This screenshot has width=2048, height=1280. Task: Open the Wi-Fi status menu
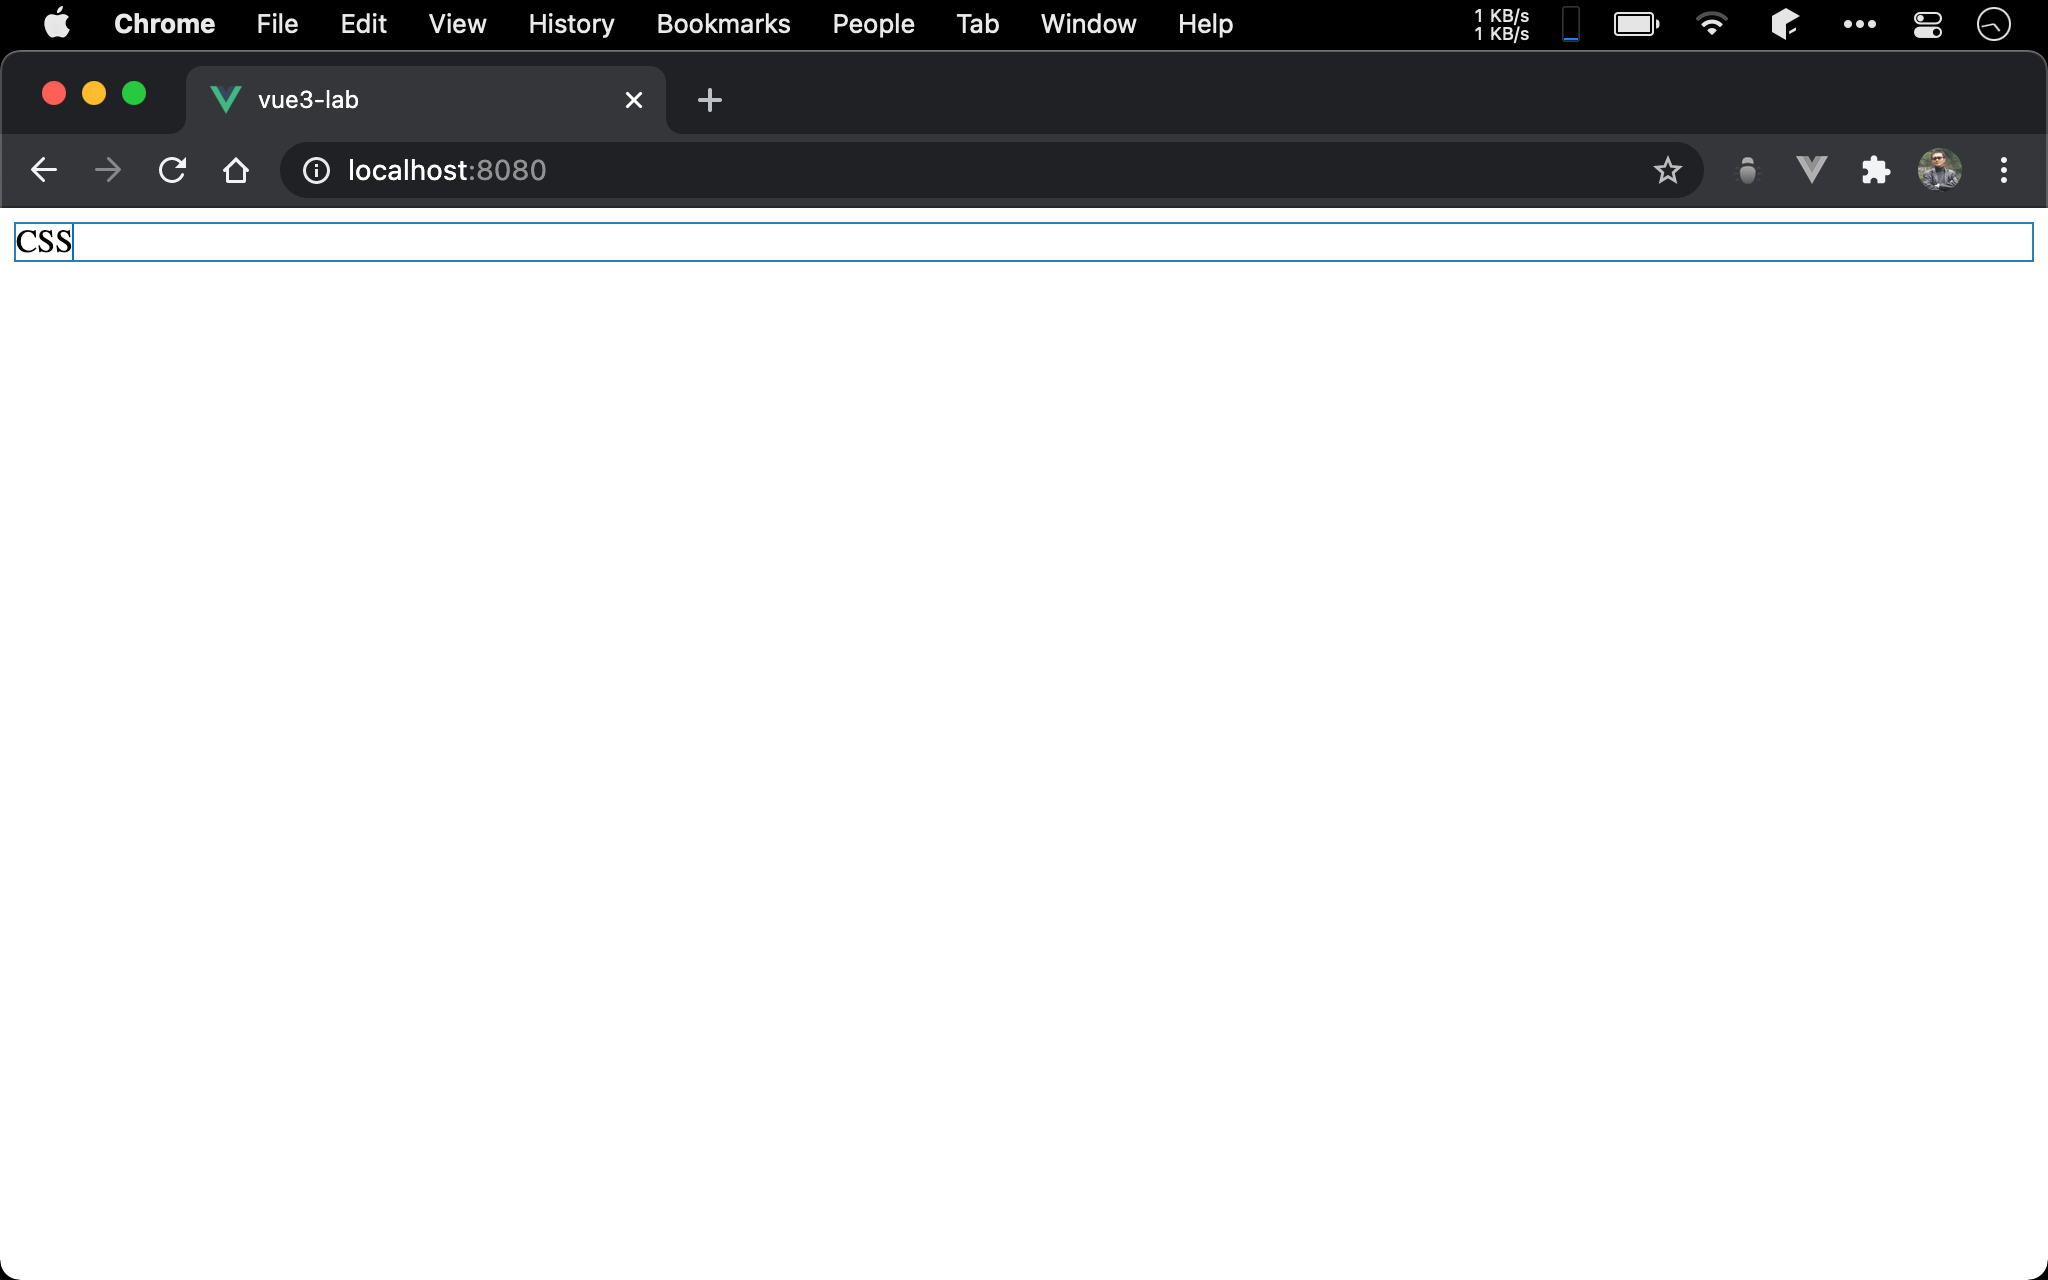pos(1711,24)
